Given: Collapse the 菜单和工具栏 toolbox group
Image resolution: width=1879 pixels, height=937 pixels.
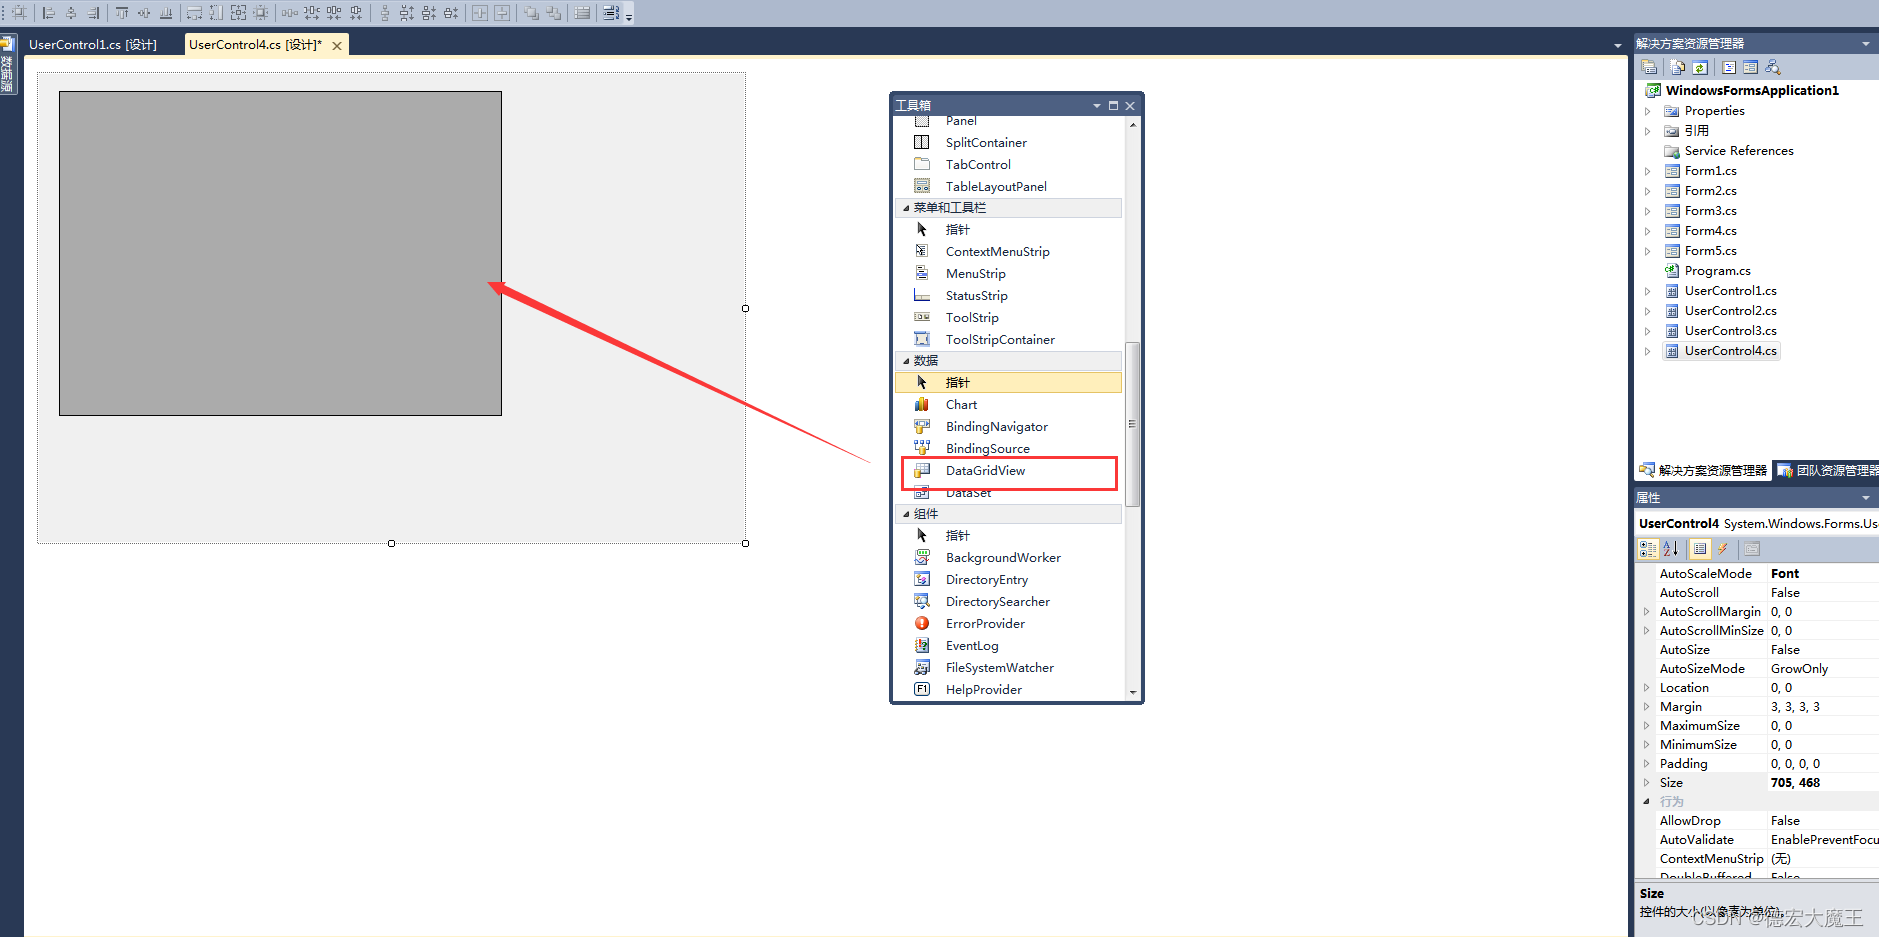Looking at the screenshot, I should pyautogui.click(x=906, y=208).
